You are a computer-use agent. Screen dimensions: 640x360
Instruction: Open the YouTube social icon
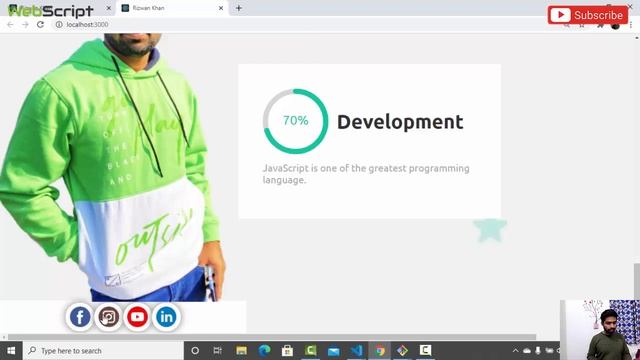tap(137, 317)
